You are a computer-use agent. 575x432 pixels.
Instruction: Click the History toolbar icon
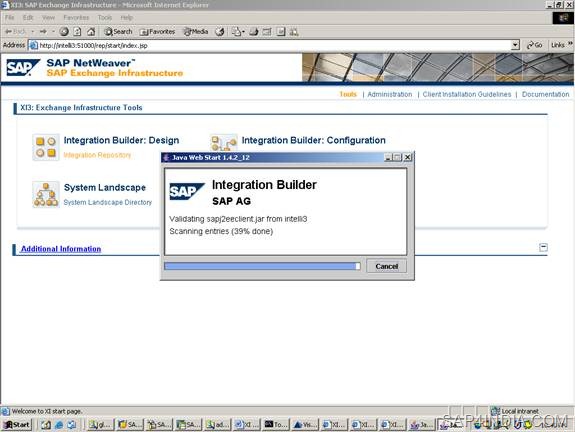pos(220,32)
